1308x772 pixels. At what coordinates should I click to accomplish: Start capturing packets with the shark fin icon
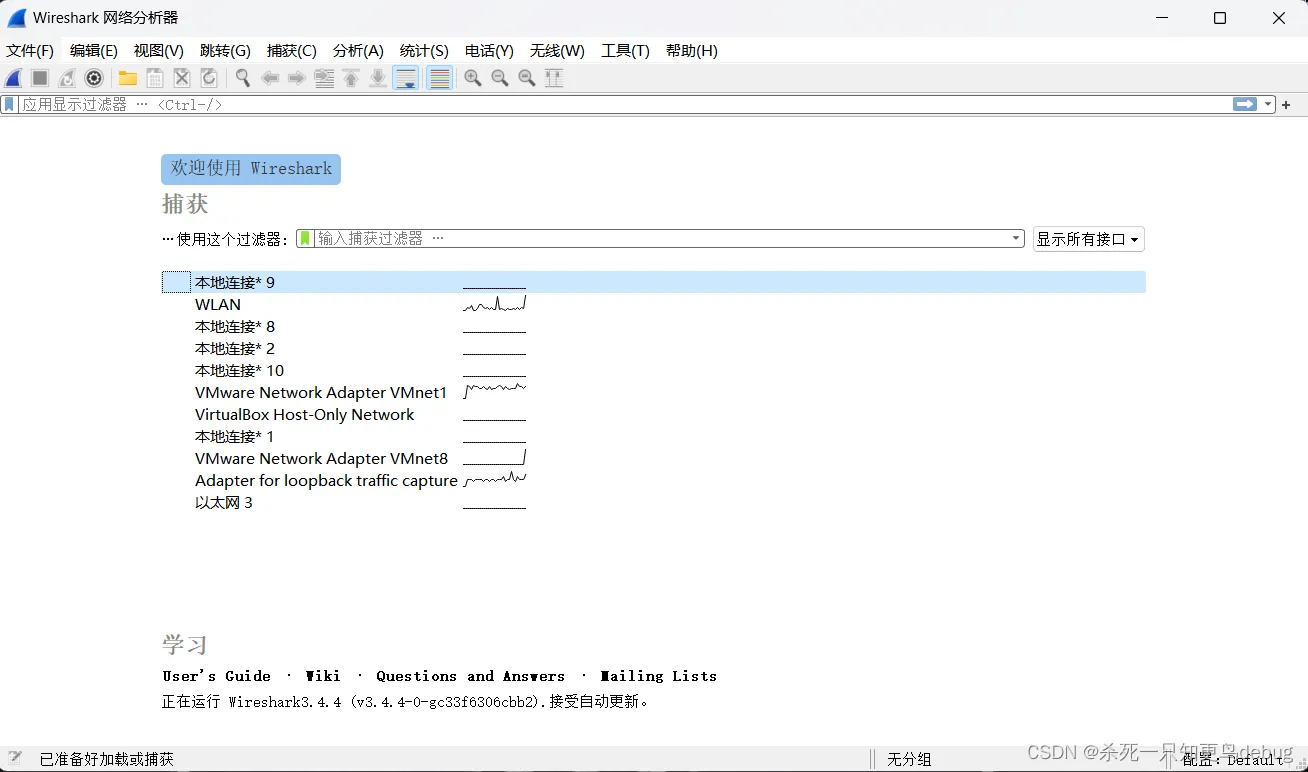pyautogui.click(x=14, y=78)
